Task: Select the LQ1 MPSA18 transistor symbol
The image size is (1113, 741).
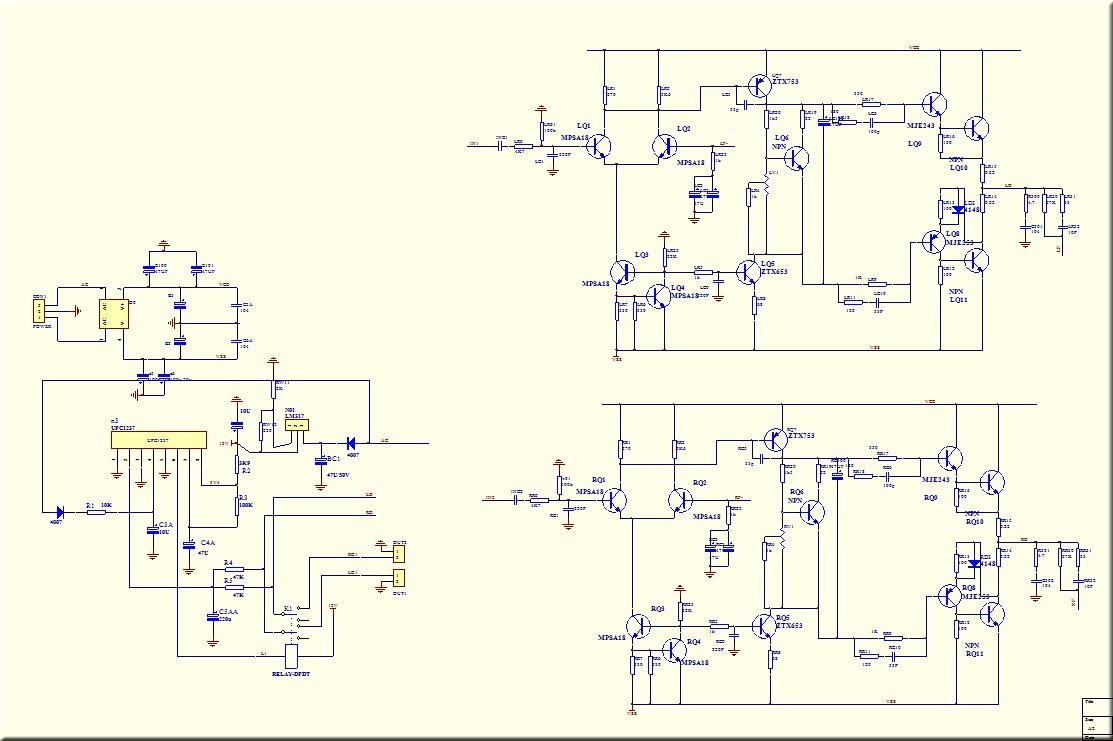Action: tap(599, 147)
